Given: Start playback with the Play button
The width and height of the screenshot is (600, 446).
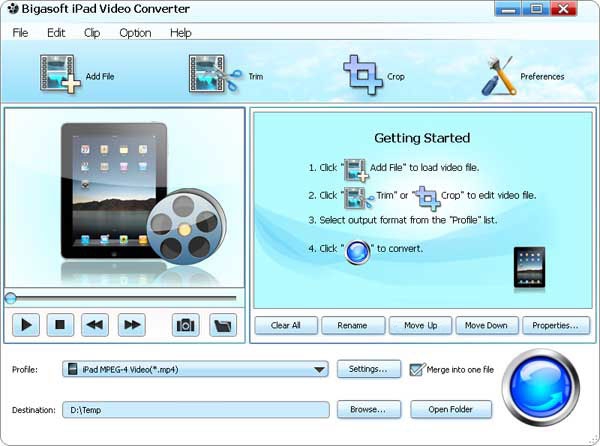Looking at the screenshot, I should tap(26, 325).
